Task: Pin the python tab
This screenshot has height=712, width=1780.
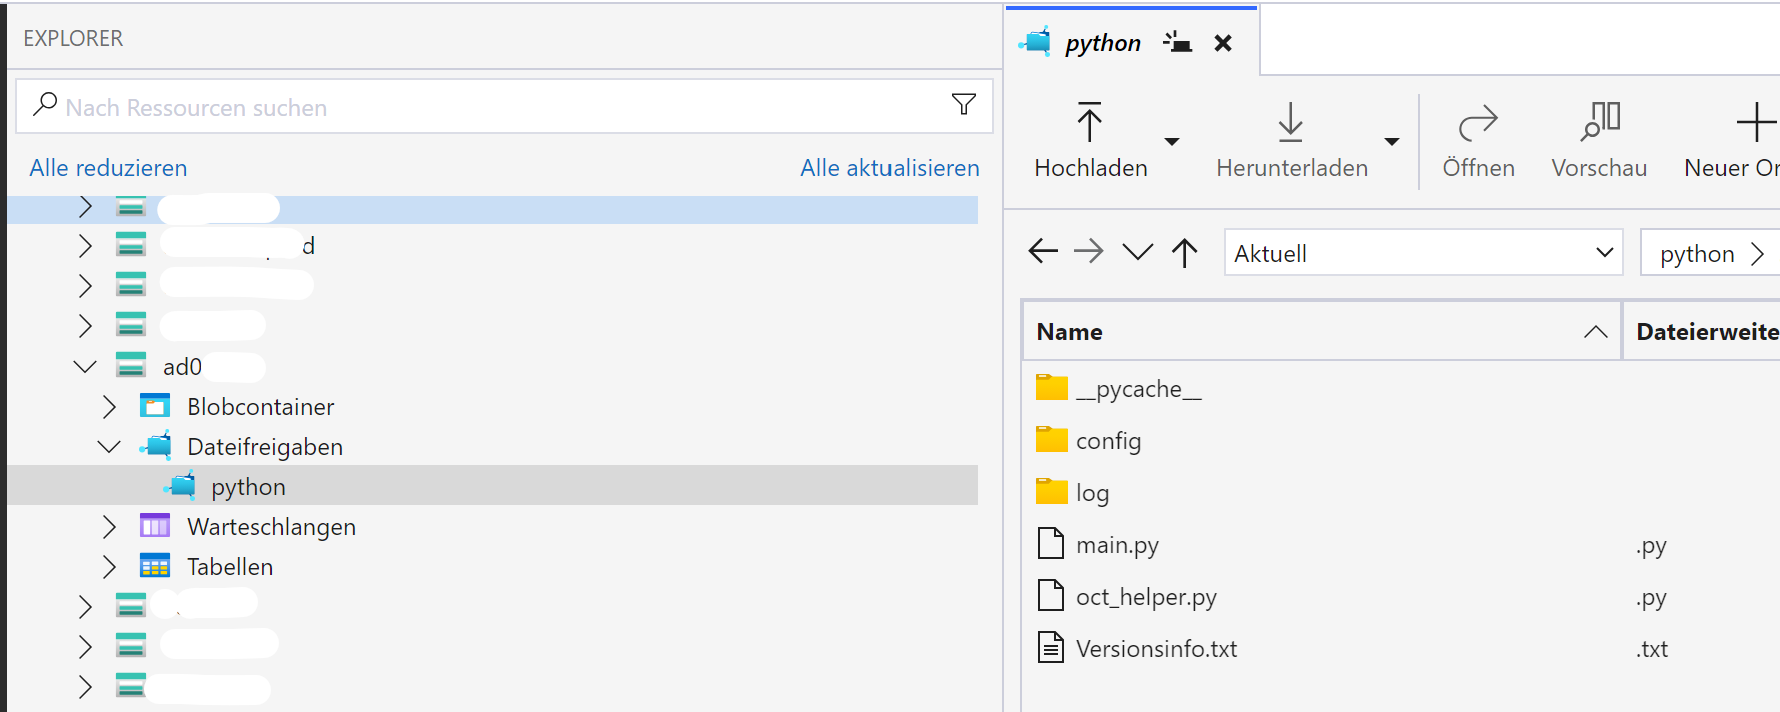Action: click(1177, 43)
